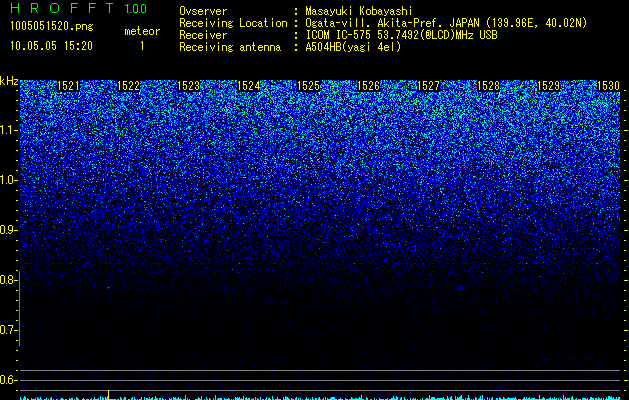The width and height of the screenshot is (629, 400).
Task: Click the HROFFT 1.0.0 title text
Action: click(x=78, y=8)
